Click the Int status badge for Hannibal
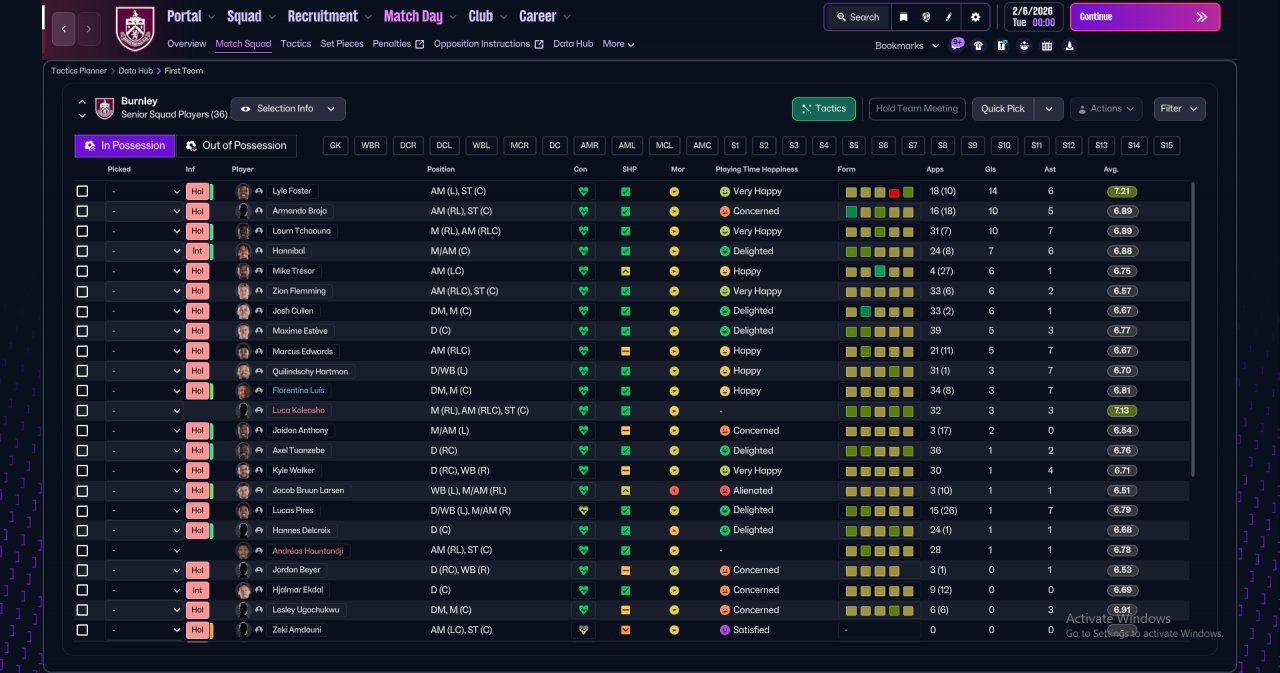This screenshot has height=673, width=1280. 197,251
